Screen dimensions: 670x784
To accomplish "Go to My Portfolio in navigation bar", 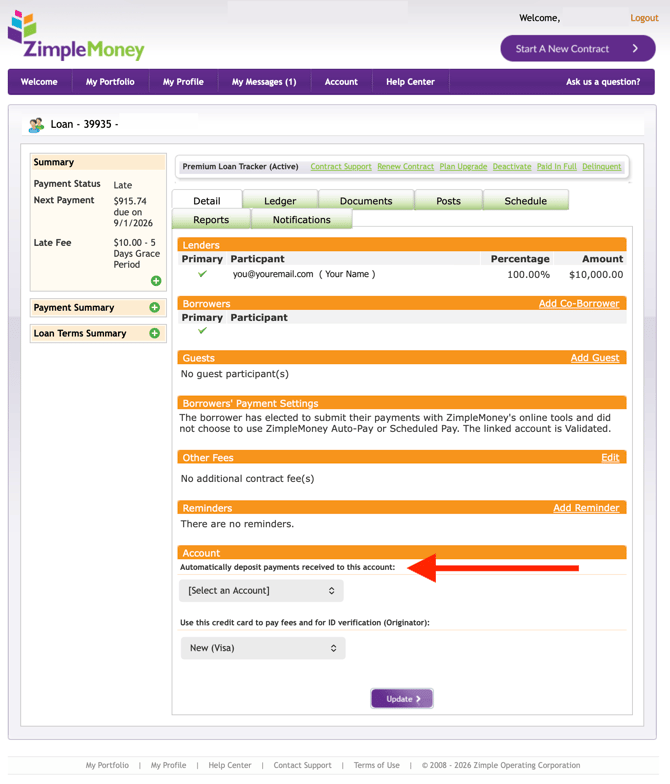I will [110, 82].
